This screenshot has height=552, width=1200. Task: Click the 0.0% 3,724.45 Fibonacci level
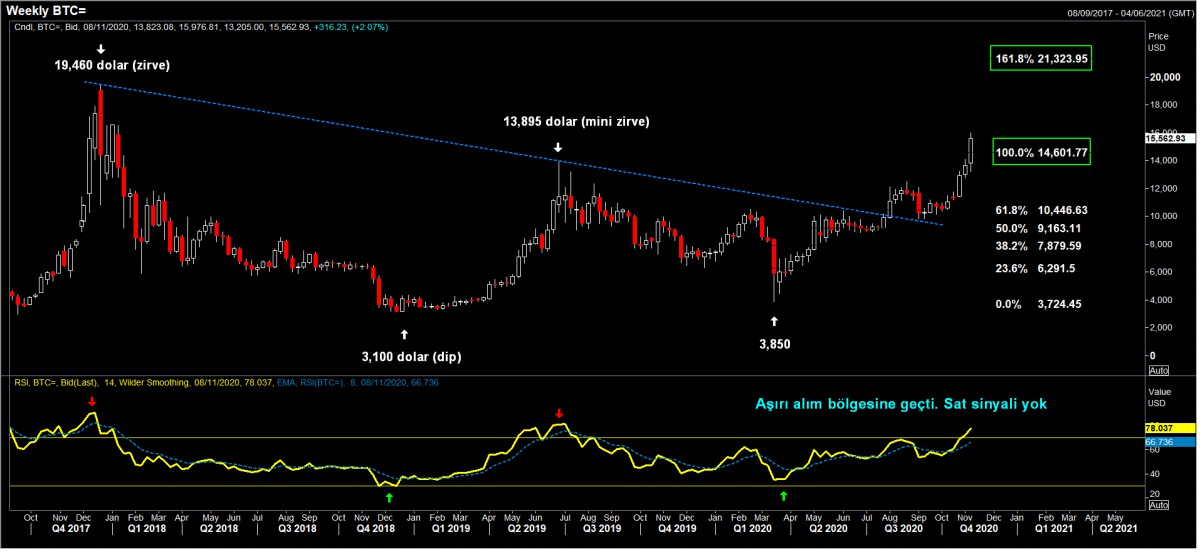point(1038,304)
